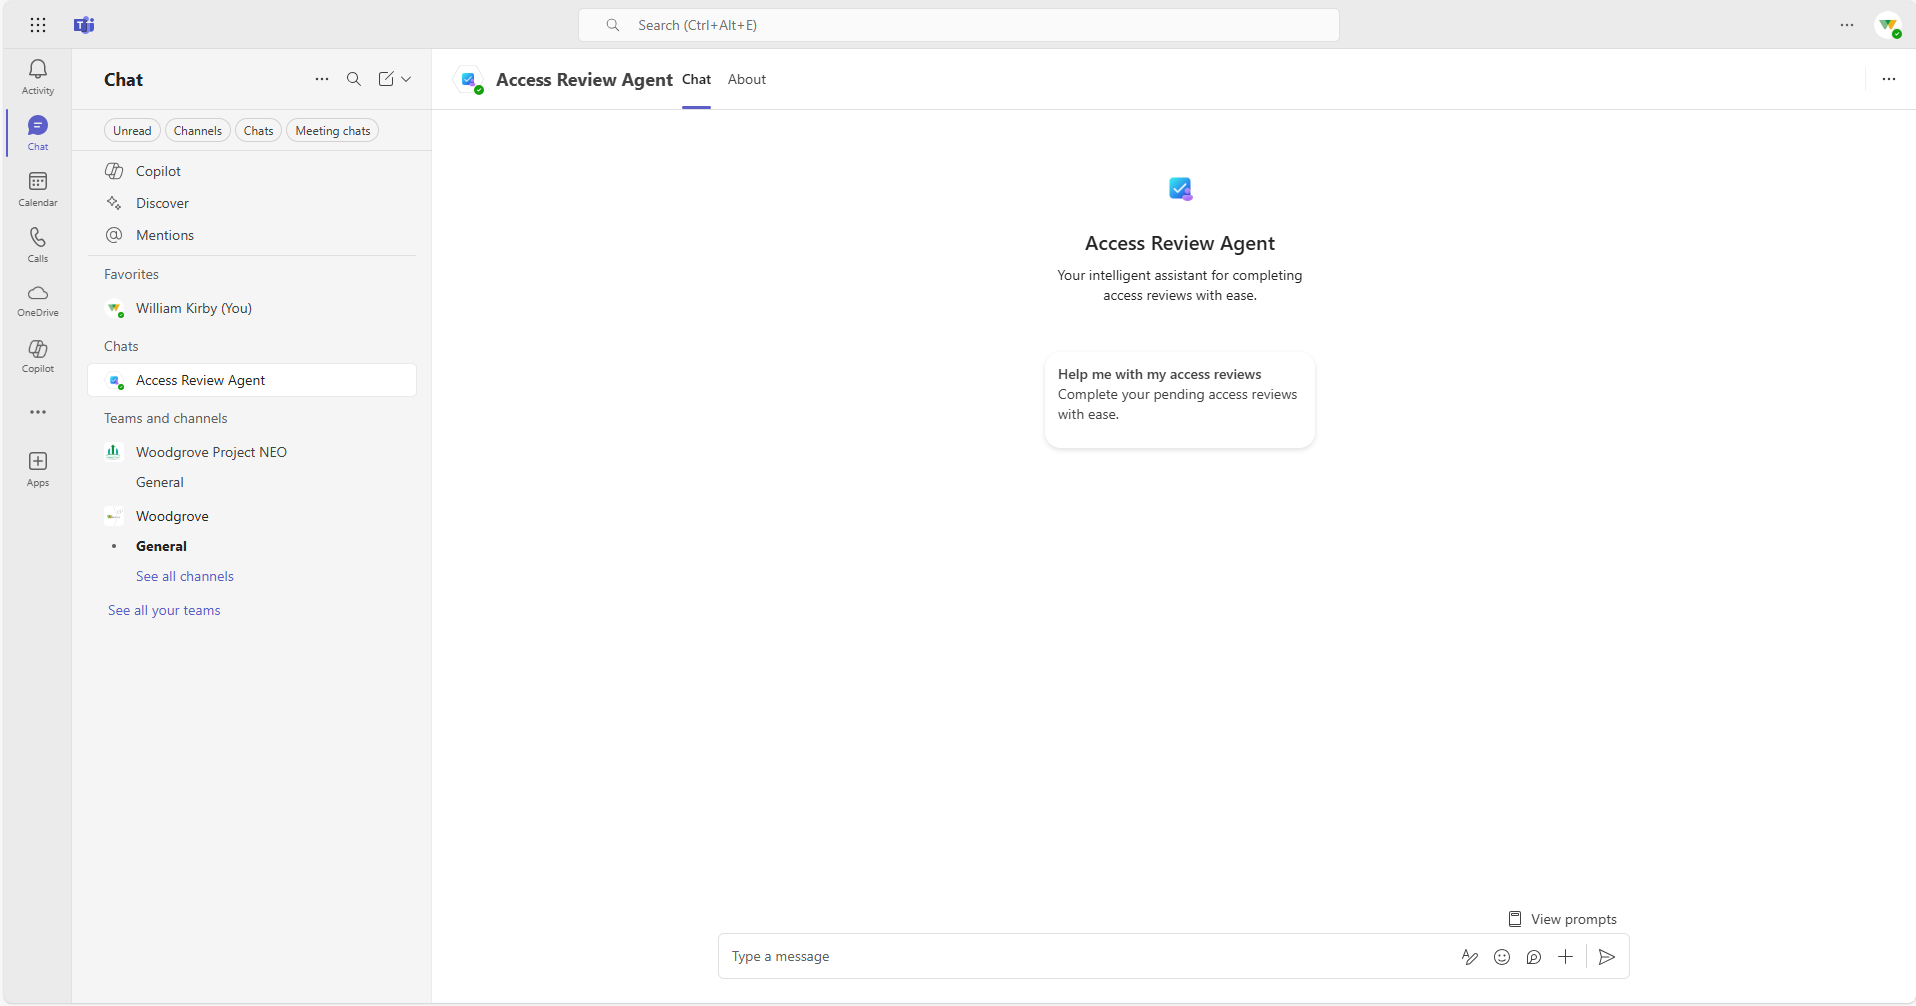Open the bold General channel under Woodgrove
This screenshot has width=1916, height=1006.
tap(252, 546)
